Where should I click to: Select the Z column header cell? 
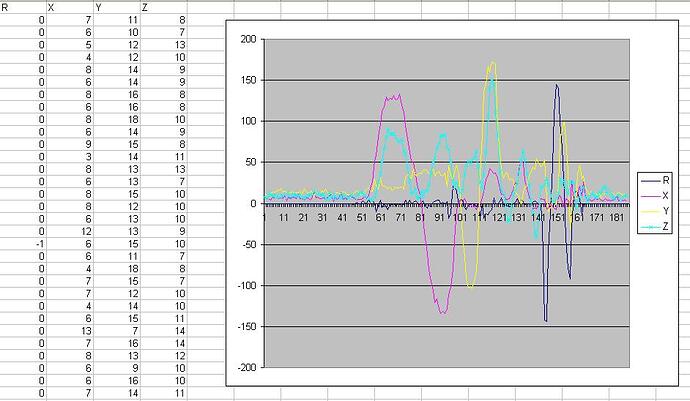pyautogui.click(x=164, y=7)
